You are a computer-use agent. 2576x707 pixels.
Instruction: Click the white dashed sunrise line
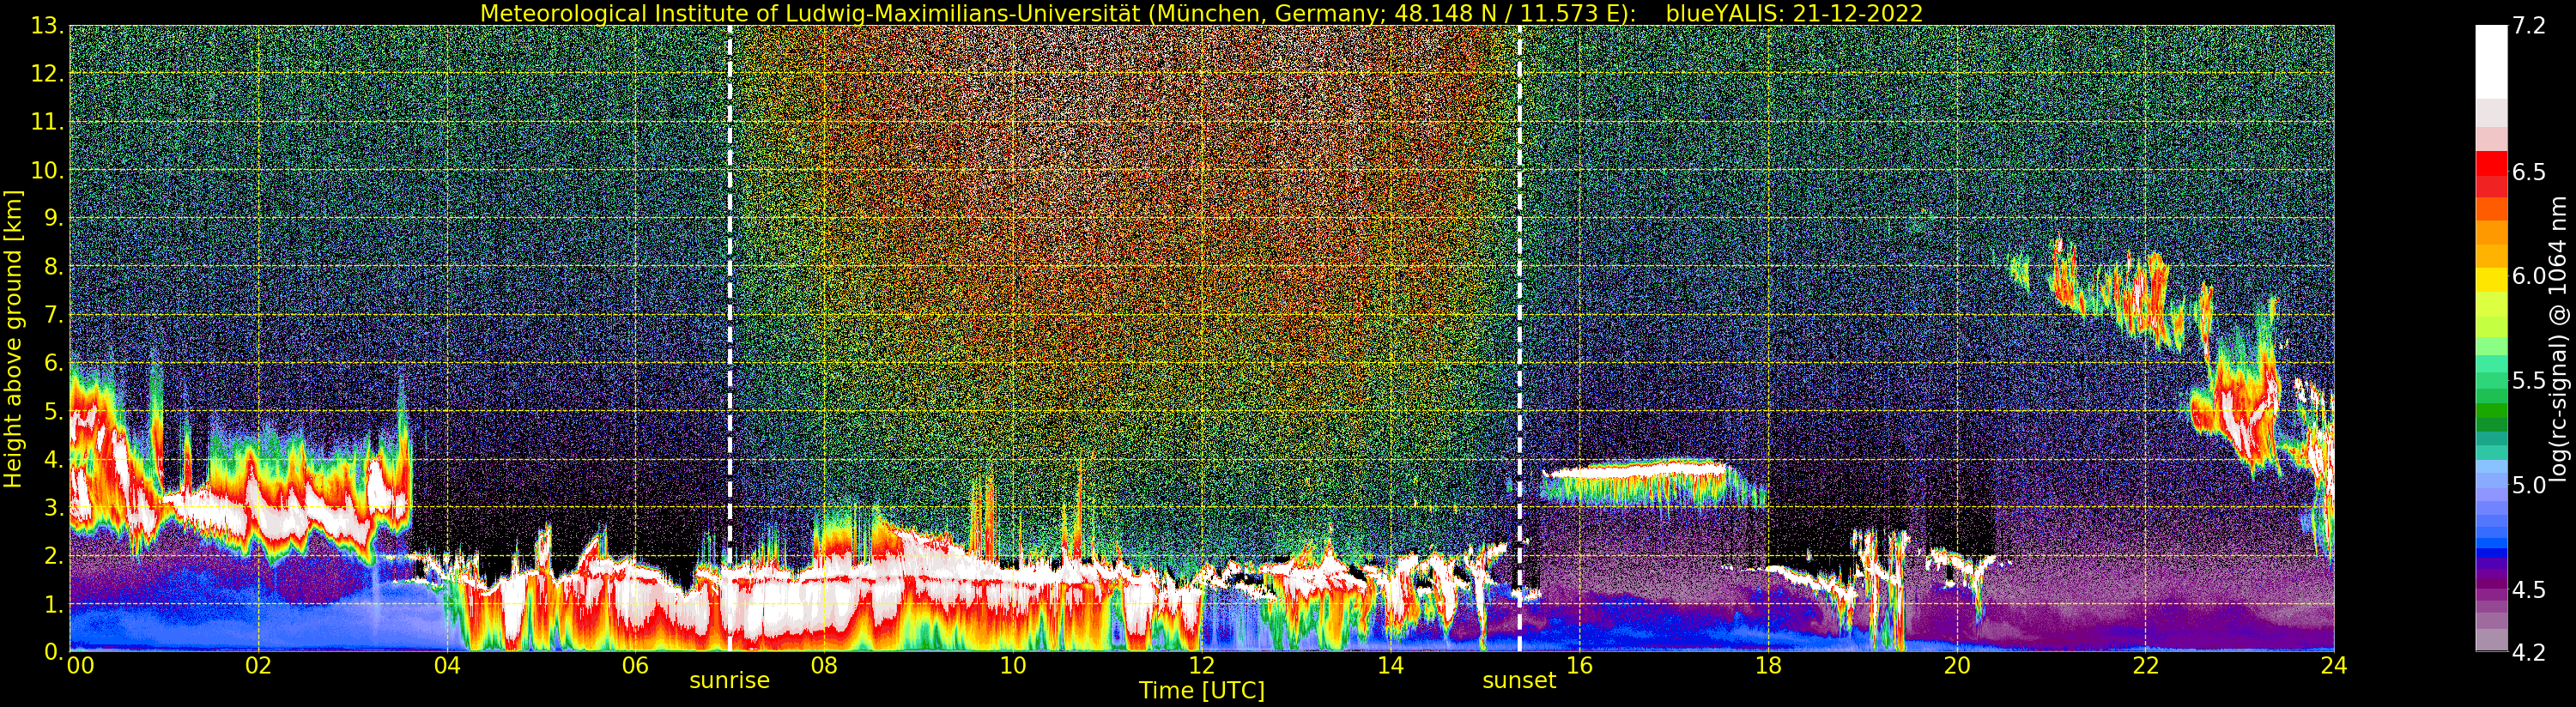730,338
